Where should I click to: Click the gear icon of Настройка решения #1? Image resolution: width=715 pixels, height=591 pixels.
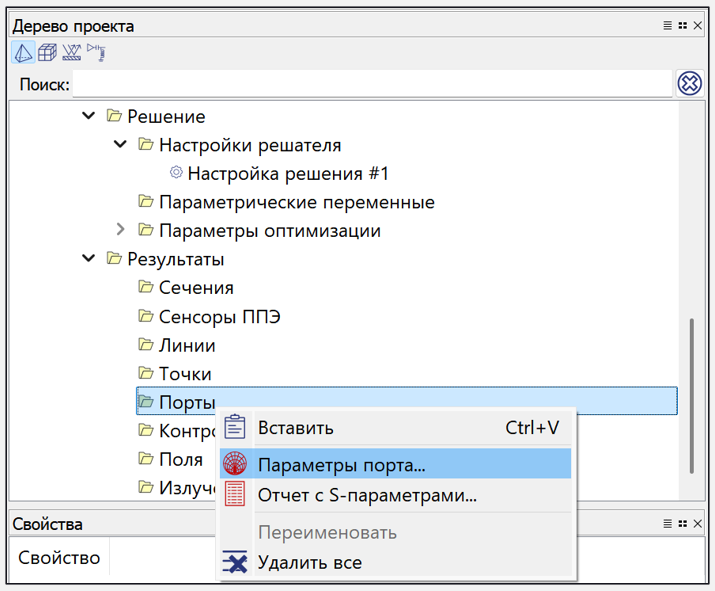(x=176, y=173)
